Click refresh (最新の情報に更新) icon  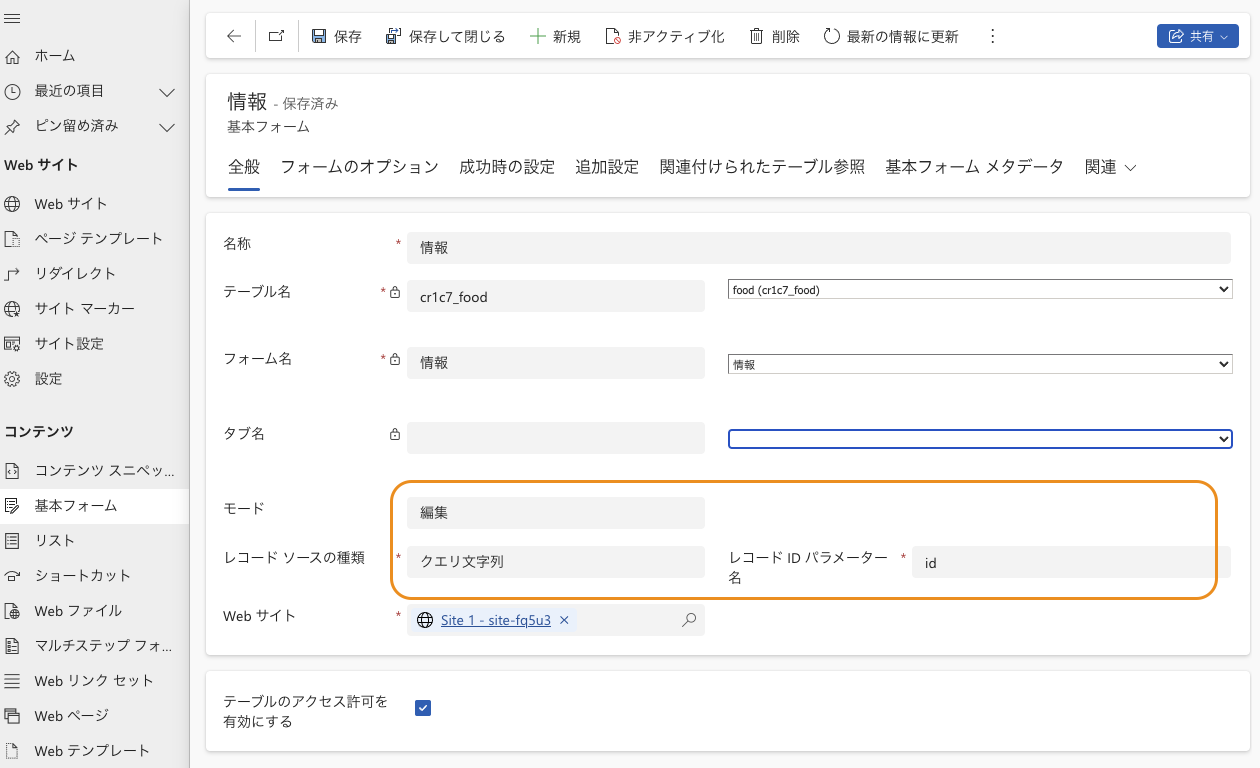pyautogui.click(x=831, y=36)
